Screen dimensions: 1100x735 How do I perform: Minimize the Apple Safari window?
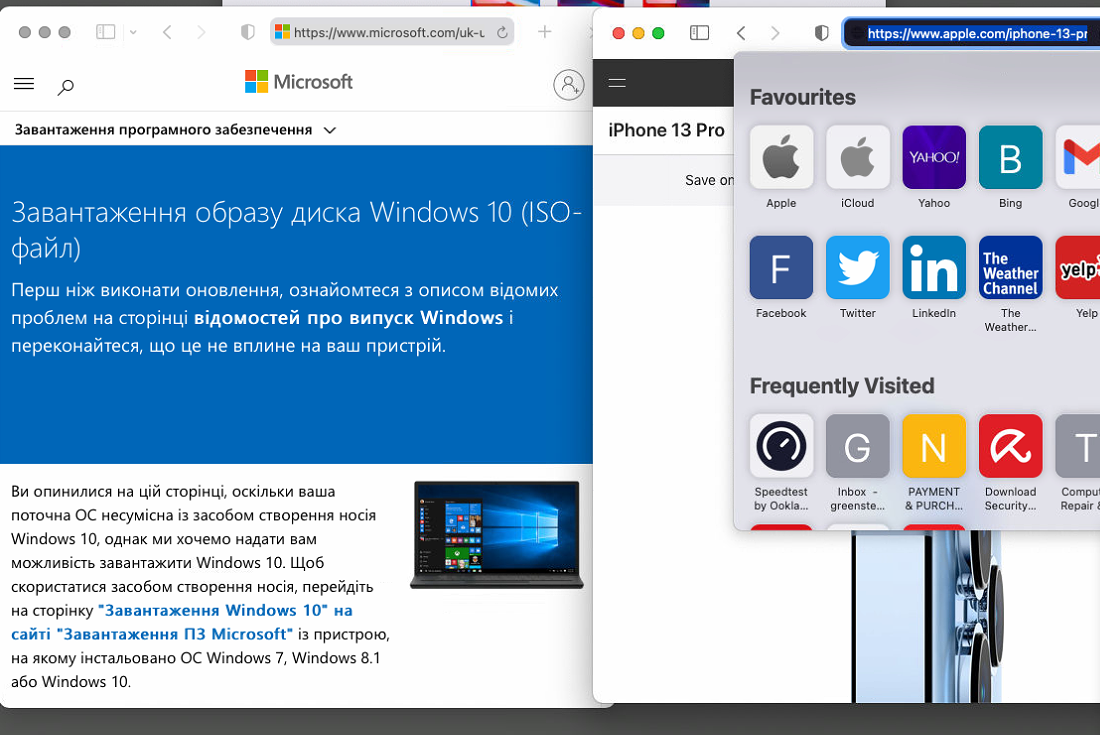click(638, 33)
